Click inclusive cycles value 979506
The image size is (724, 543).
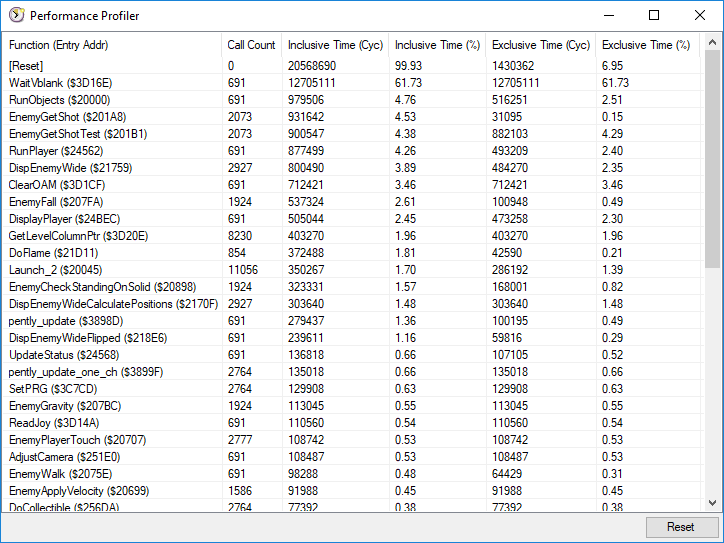click(306, 100)
